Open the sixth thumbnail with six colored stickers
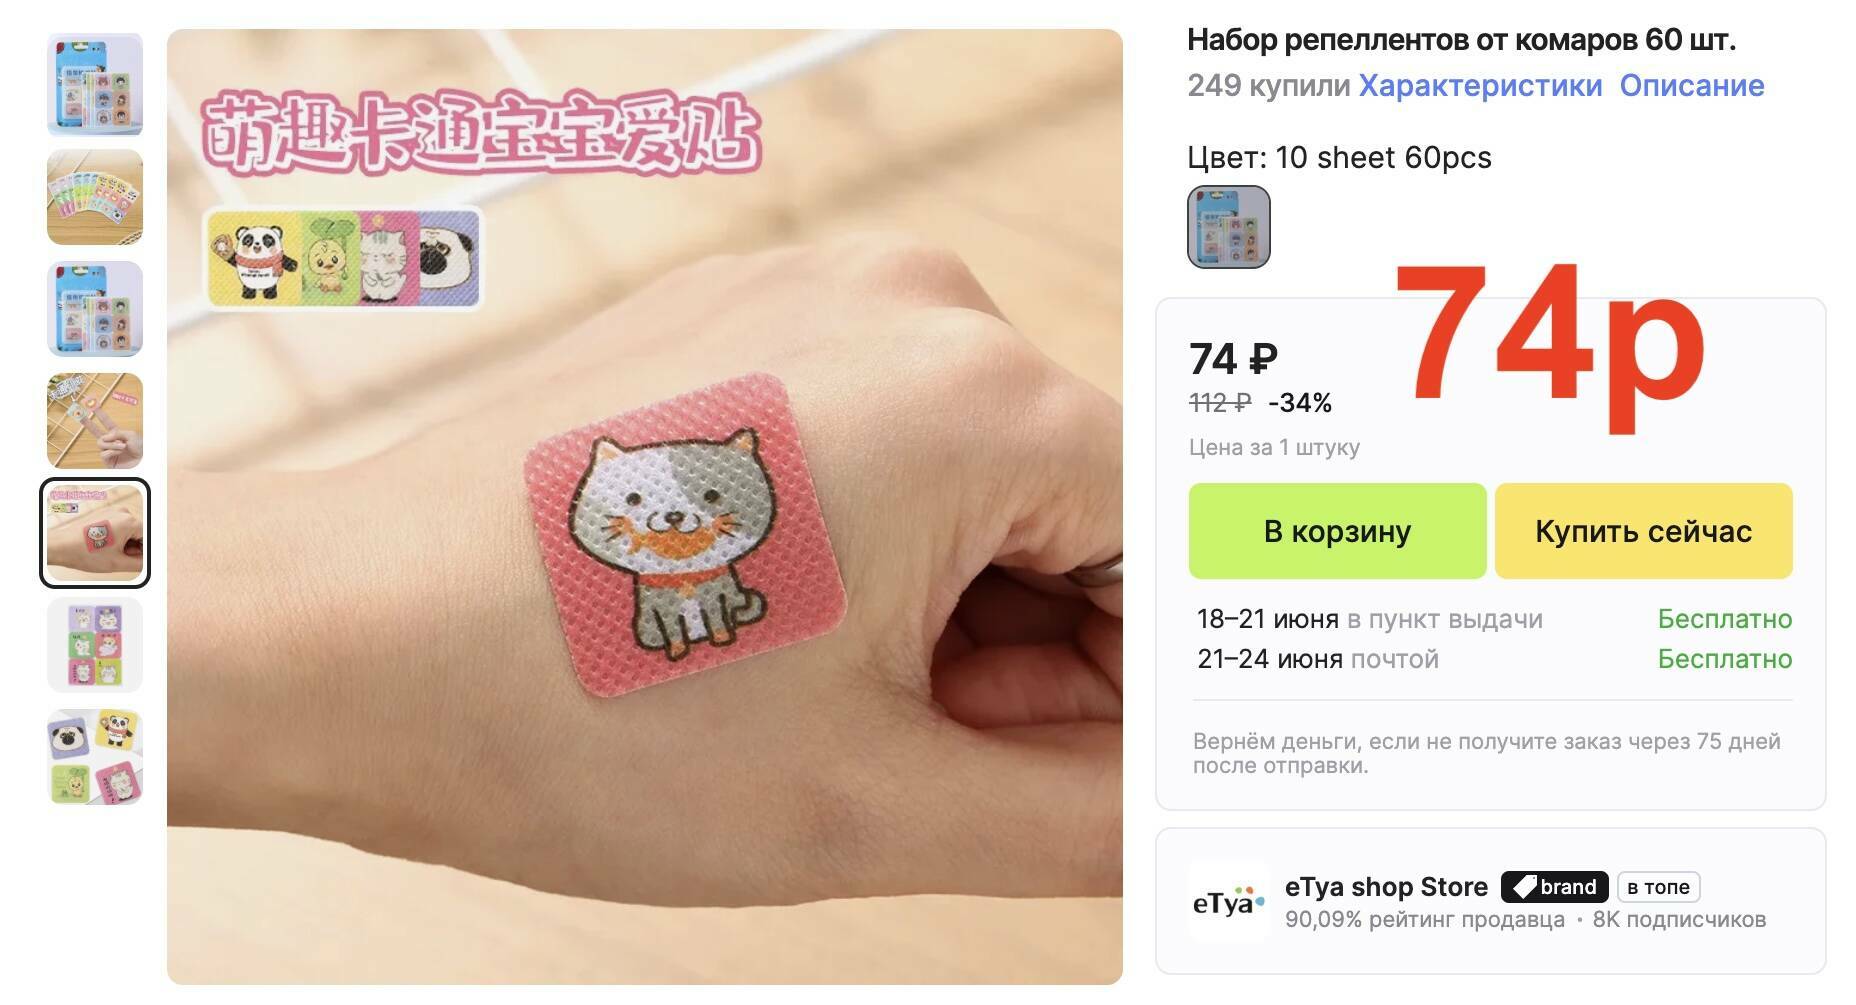The image size is (1856, 1005). click(x=95, y=645)
